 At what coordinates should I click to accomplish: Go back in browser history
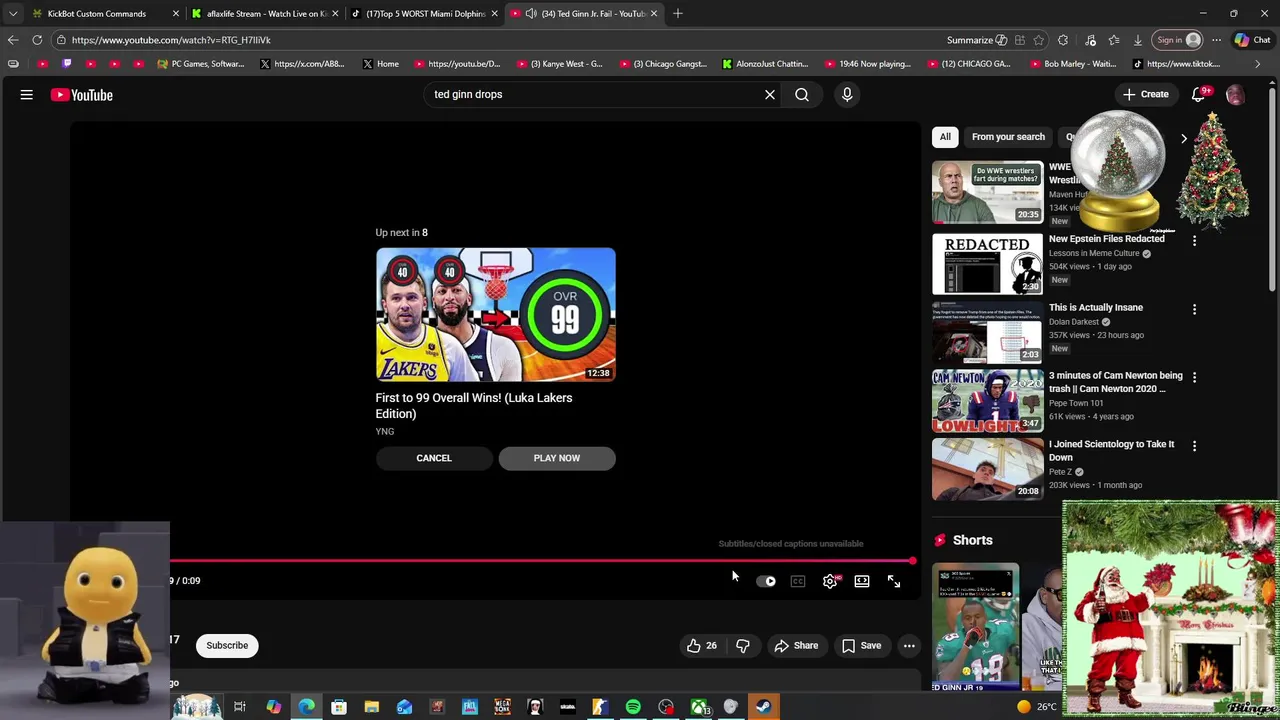(x=13, y=40)
